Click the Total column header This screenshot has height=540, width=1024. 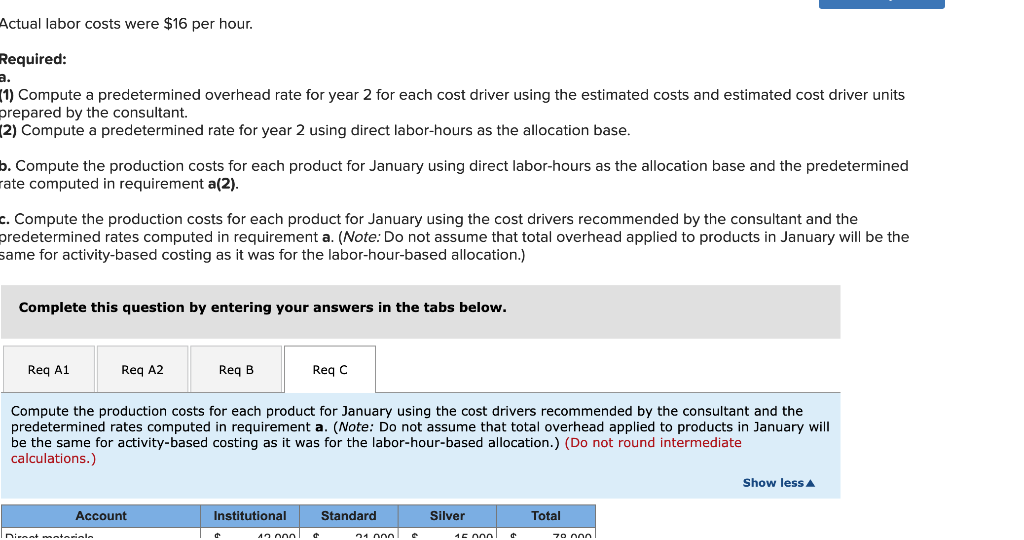click(x=546, y=516)
